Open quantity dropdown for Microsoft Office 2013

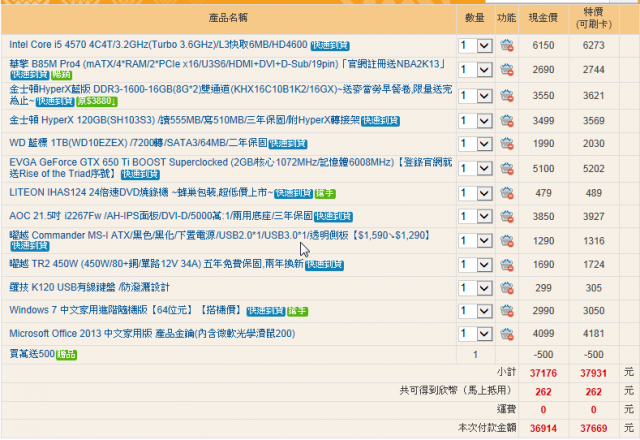(475, 333)
